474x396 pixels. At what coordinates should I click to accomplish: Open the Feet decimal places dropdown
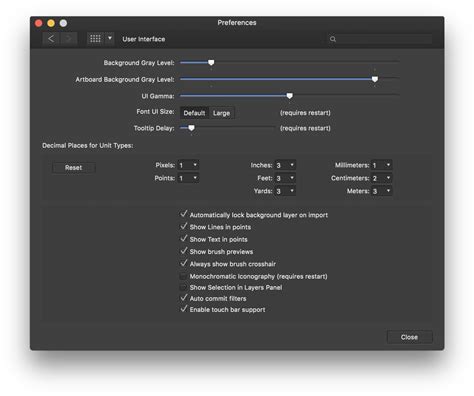[x=285, y=178]
